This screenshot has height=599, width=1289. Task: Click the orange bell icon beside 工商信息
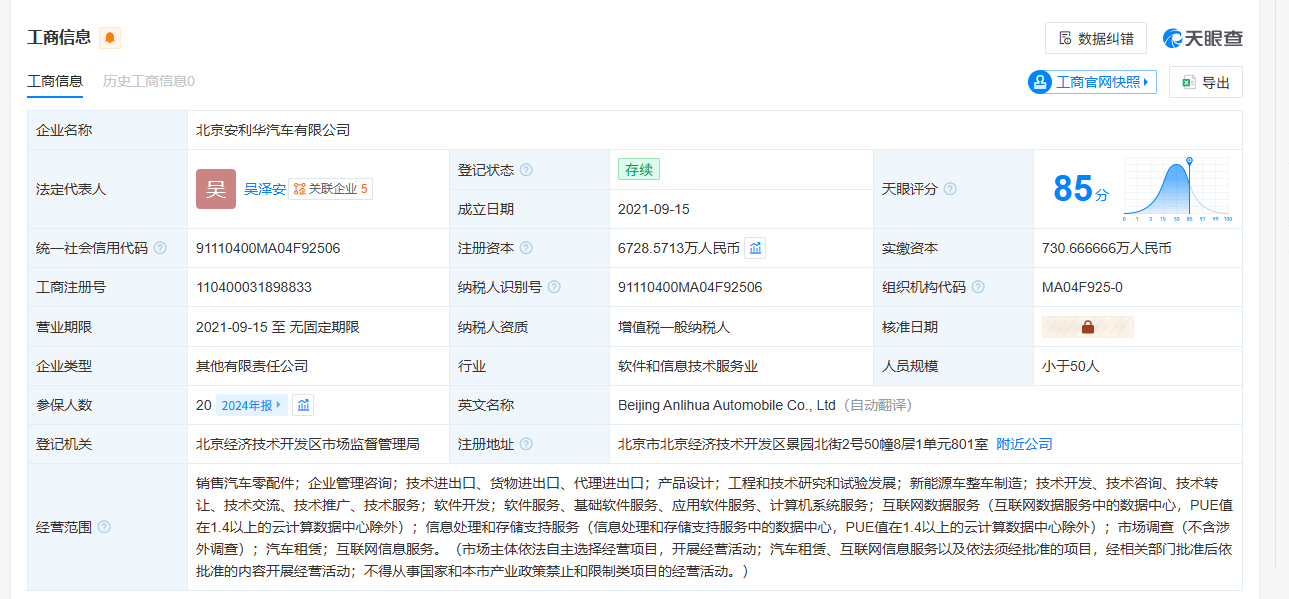109,38
